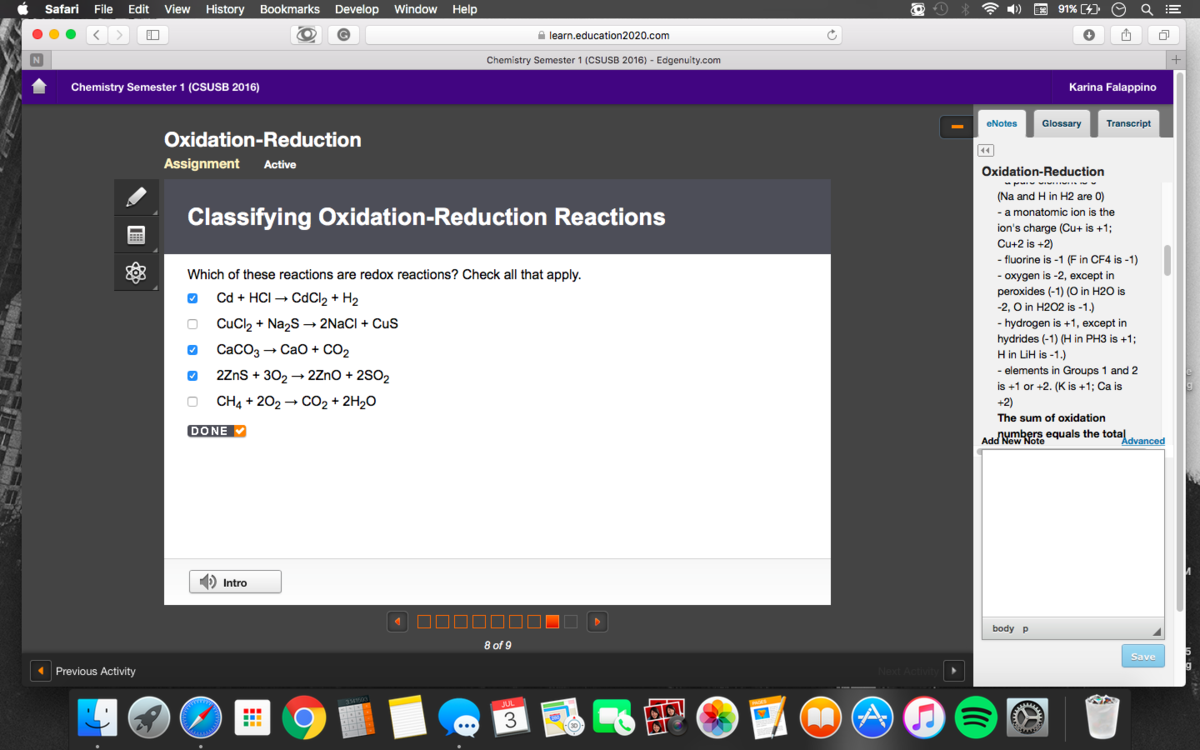Image resolution: width=1200 pixels, height=750 pixels.
Task: Go to previous question with left arrow
Action: [397, 622]
